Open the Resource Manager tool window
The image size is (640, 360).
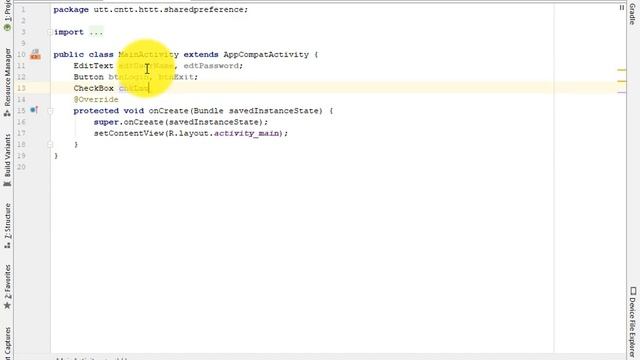[7, 82]
